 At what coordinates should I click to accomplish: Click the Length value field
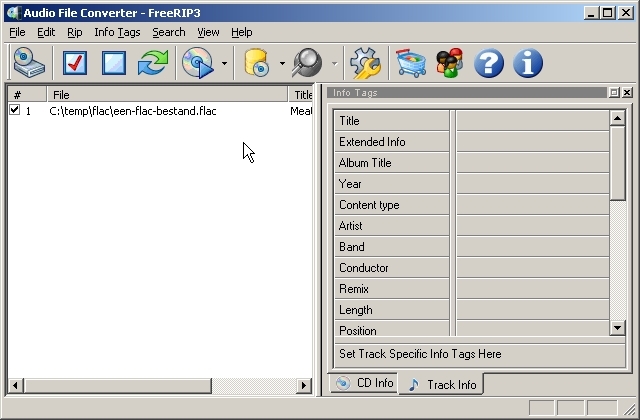533,310
